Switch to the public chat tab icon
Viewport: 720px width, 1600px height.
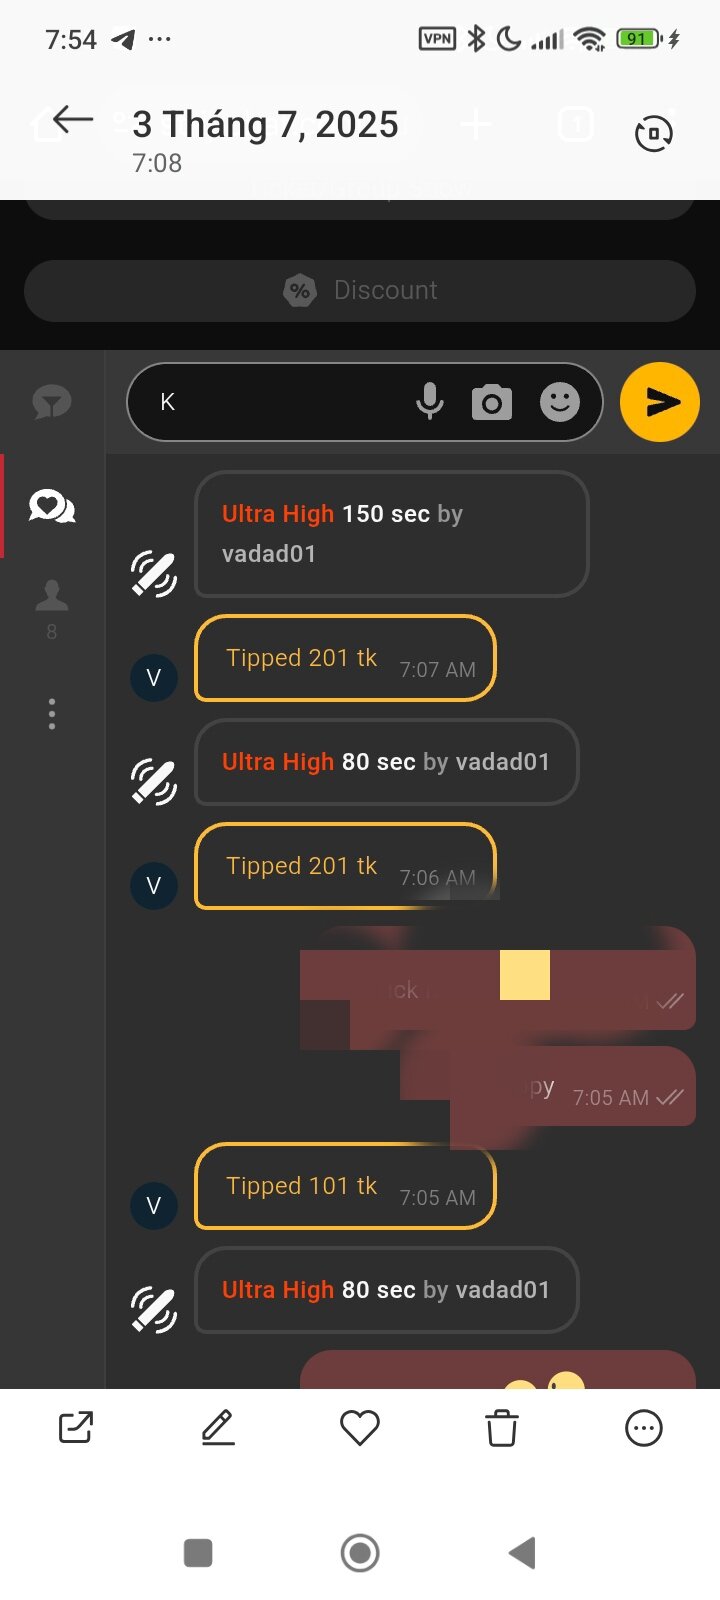[52, 402]
